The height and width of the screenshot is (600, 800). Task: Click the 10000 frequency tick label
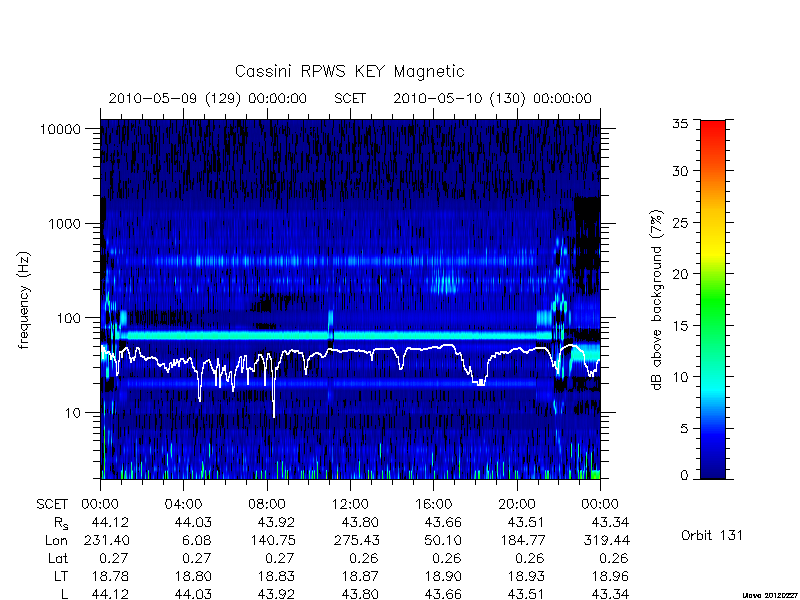[x=60, y=130]
